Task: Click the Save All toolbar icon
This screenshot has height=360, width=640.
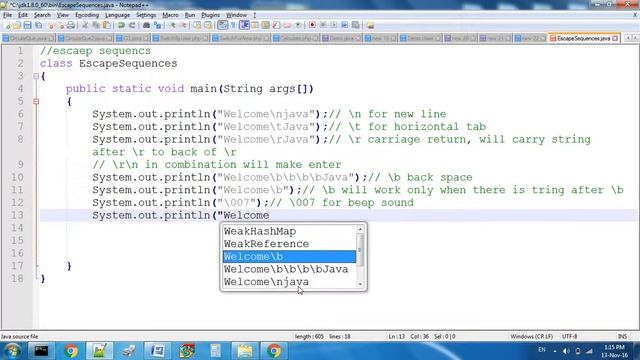Action: [38, 25]
